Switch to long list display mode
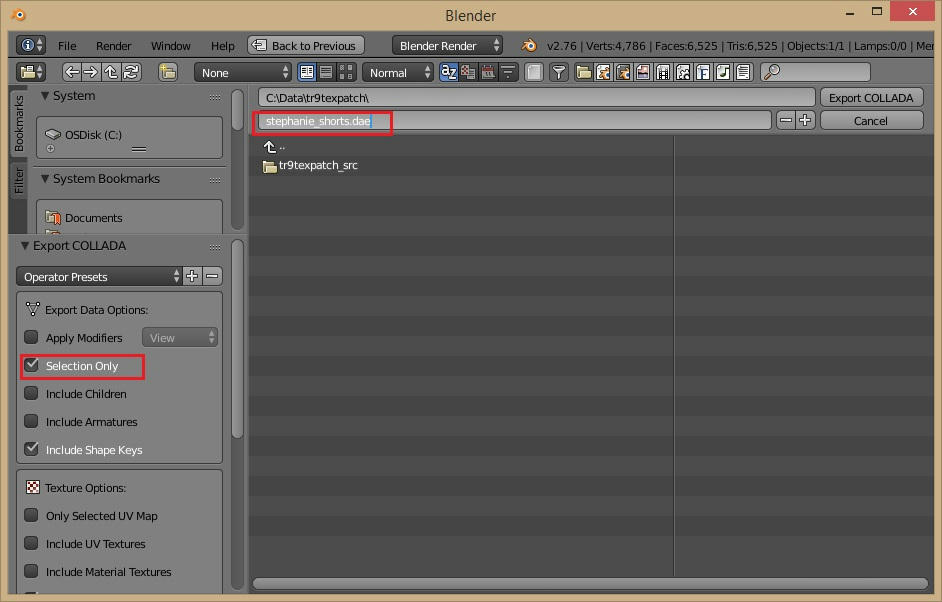942x602 pixels. click(326, 72)
